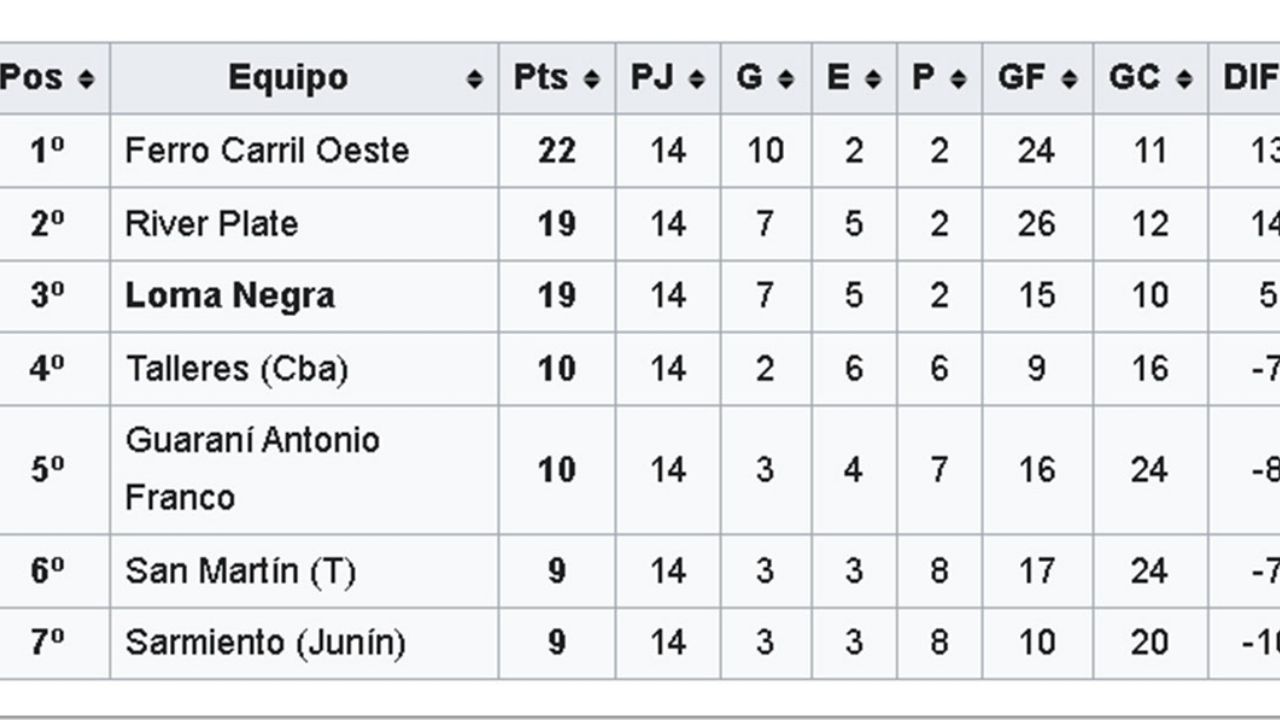Click the 22 points cell for Ferro
Screen dimensions: 1280x720
556,151
